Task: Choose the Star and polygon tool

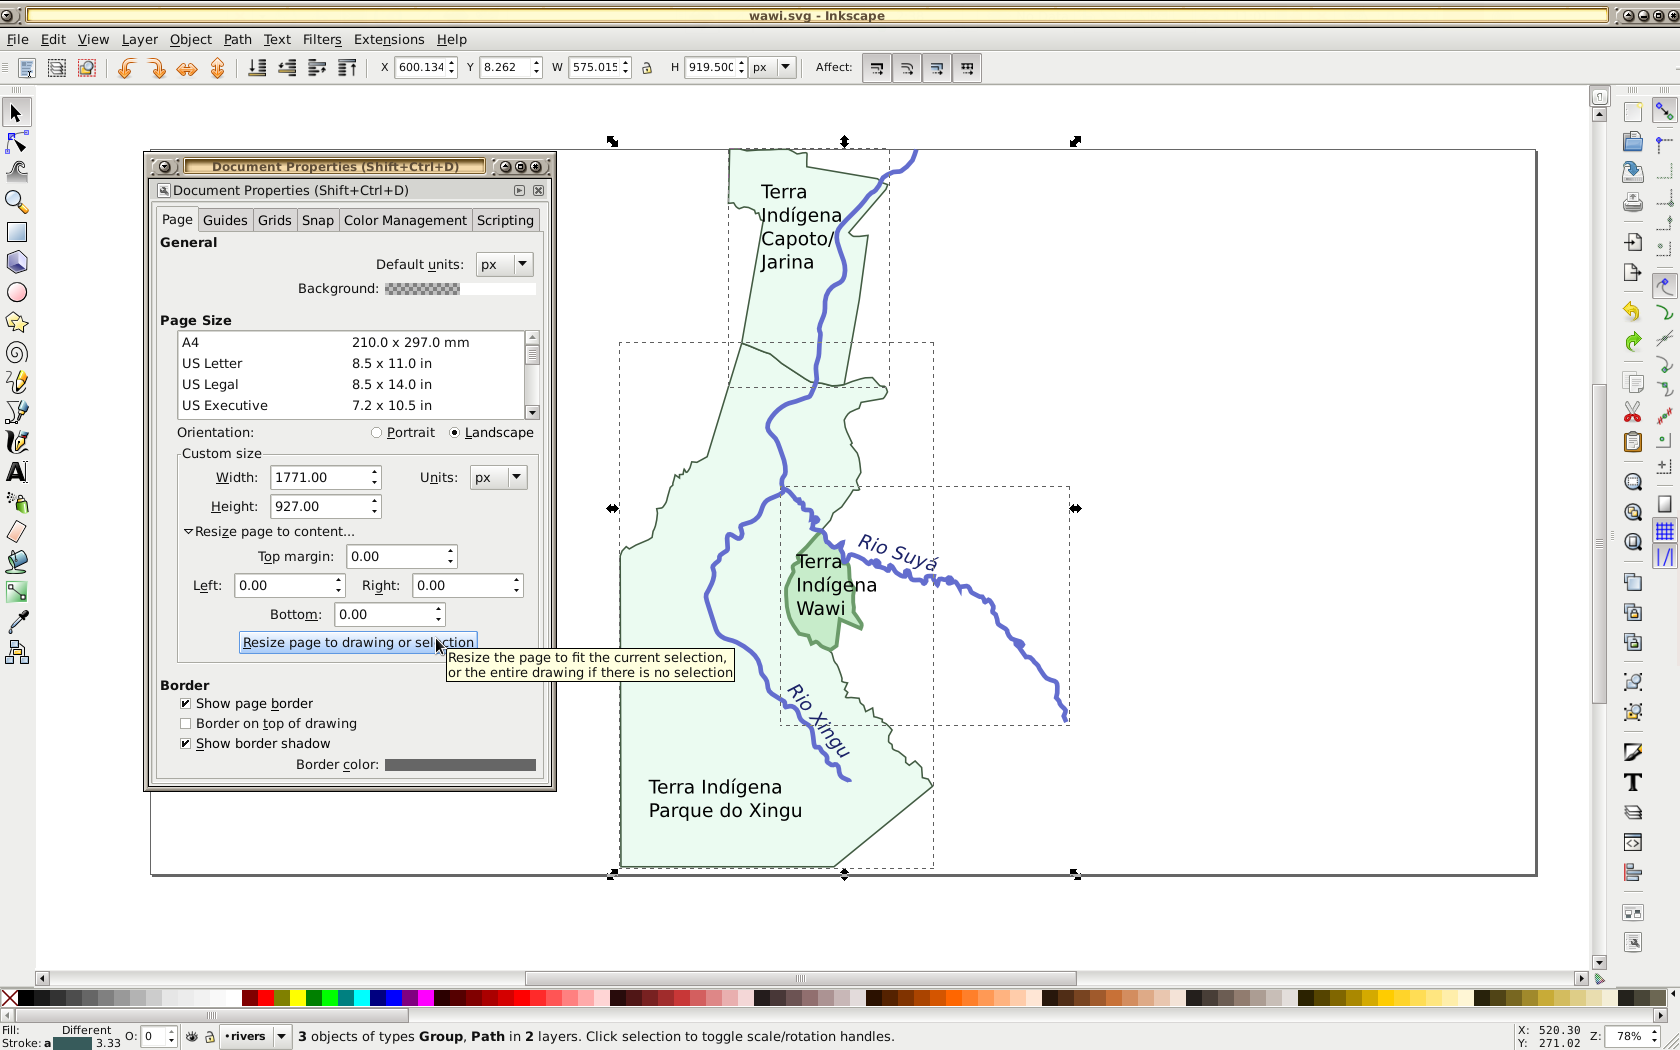Action: 16,323
